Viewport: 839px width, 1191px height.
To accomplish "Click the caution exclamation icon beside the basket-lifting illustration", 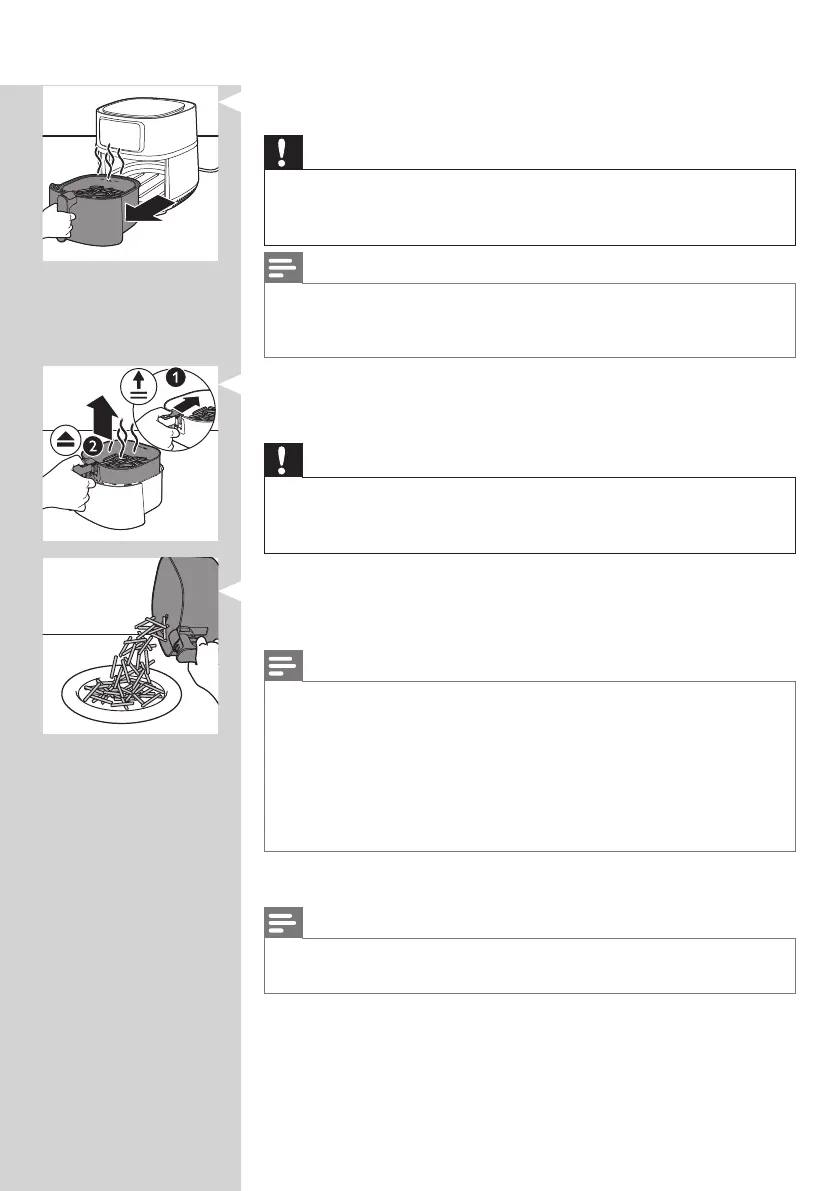I will pyautogui.click(x=283, y=460).
